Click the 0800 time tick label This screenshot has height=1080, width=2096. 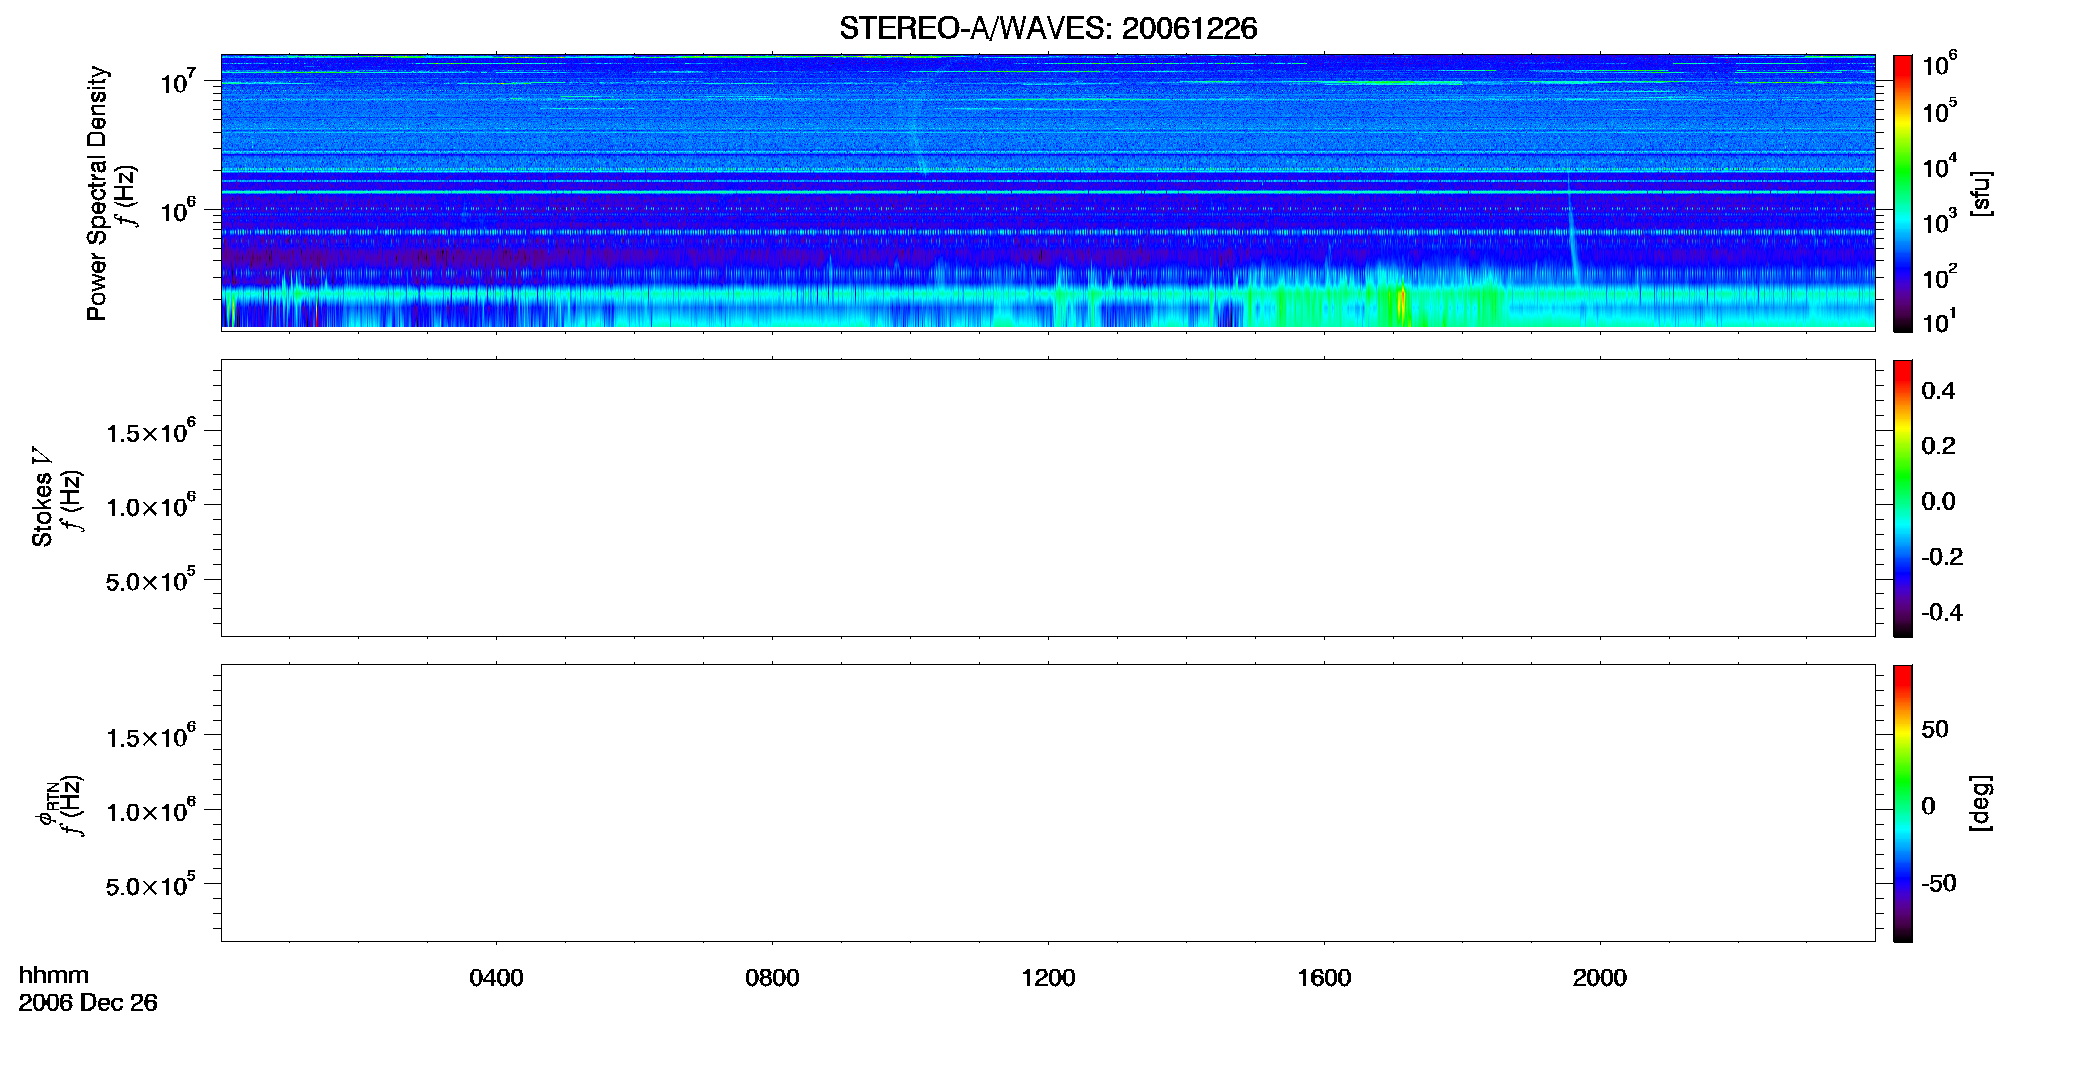point(772,978)
